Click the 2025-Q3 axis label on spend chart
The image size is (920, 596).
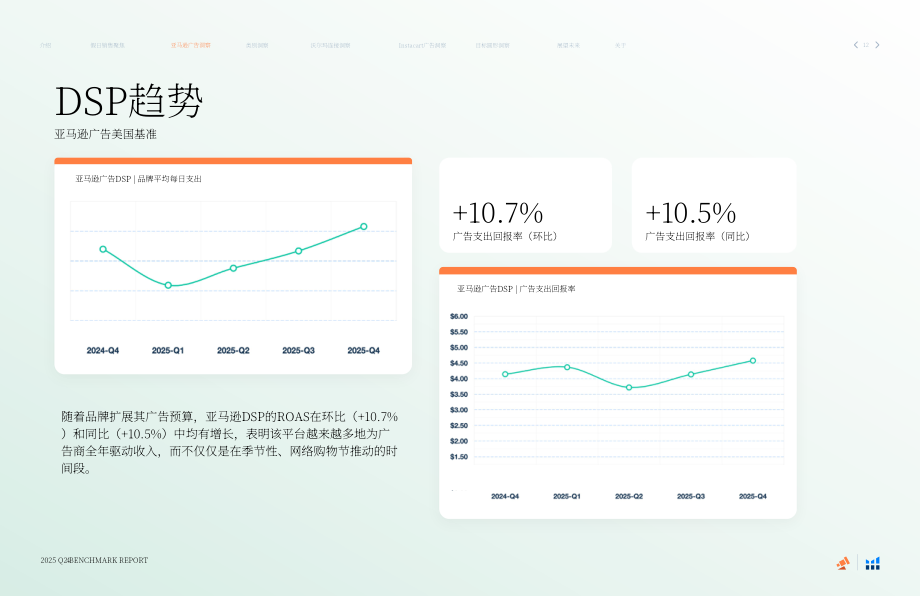[x=299, y=350]
